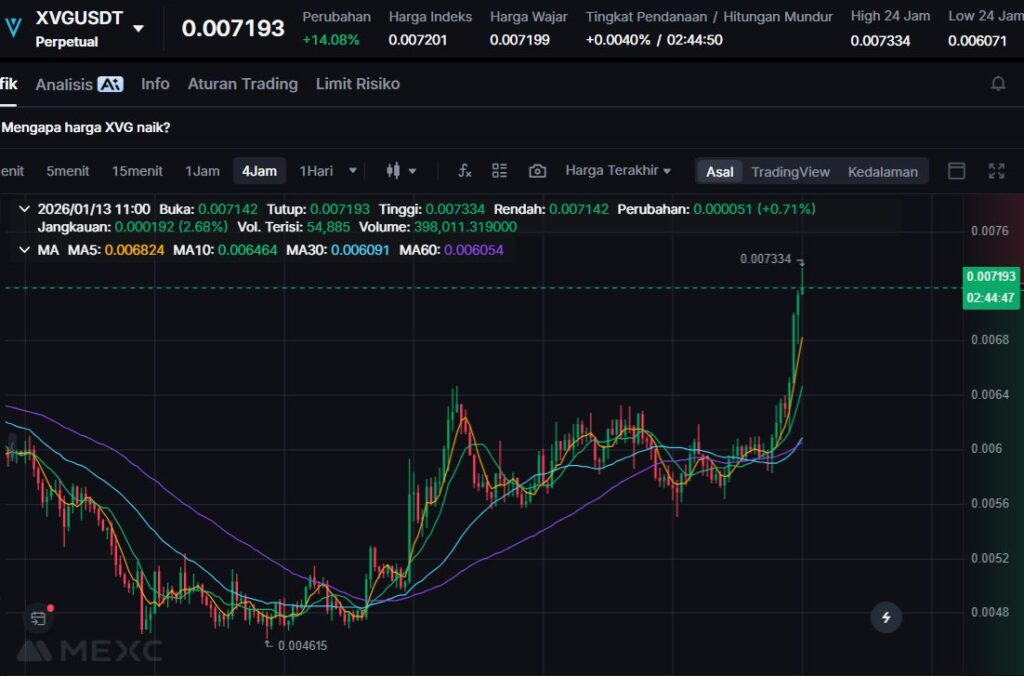Switch chart view to Kedalaman
This screenshot has width=1024, height=676.
coord(882,171)
